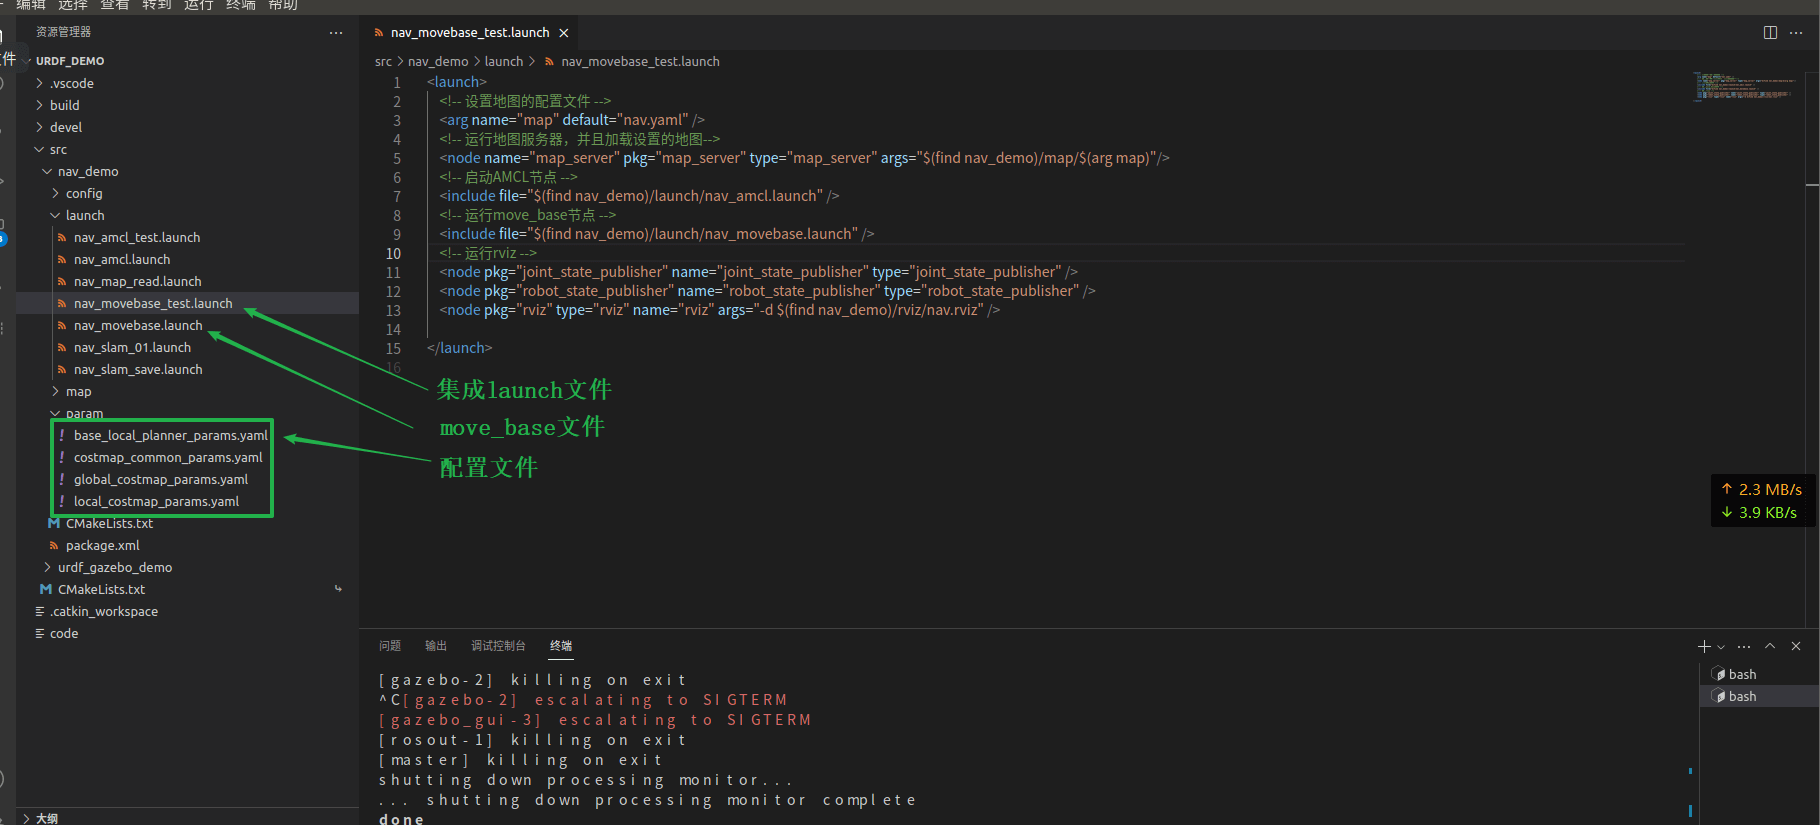Click src in the breadcrumb path
The height and width of the screenshot is (825, 1820).
tap(383, 62)
